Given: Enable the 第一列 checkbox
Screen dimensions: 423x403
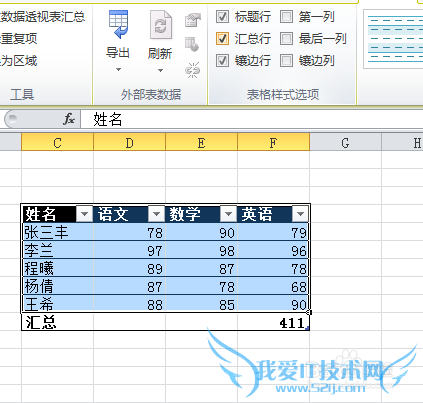Looking at the screenshot, I should (x=286, y=17).
